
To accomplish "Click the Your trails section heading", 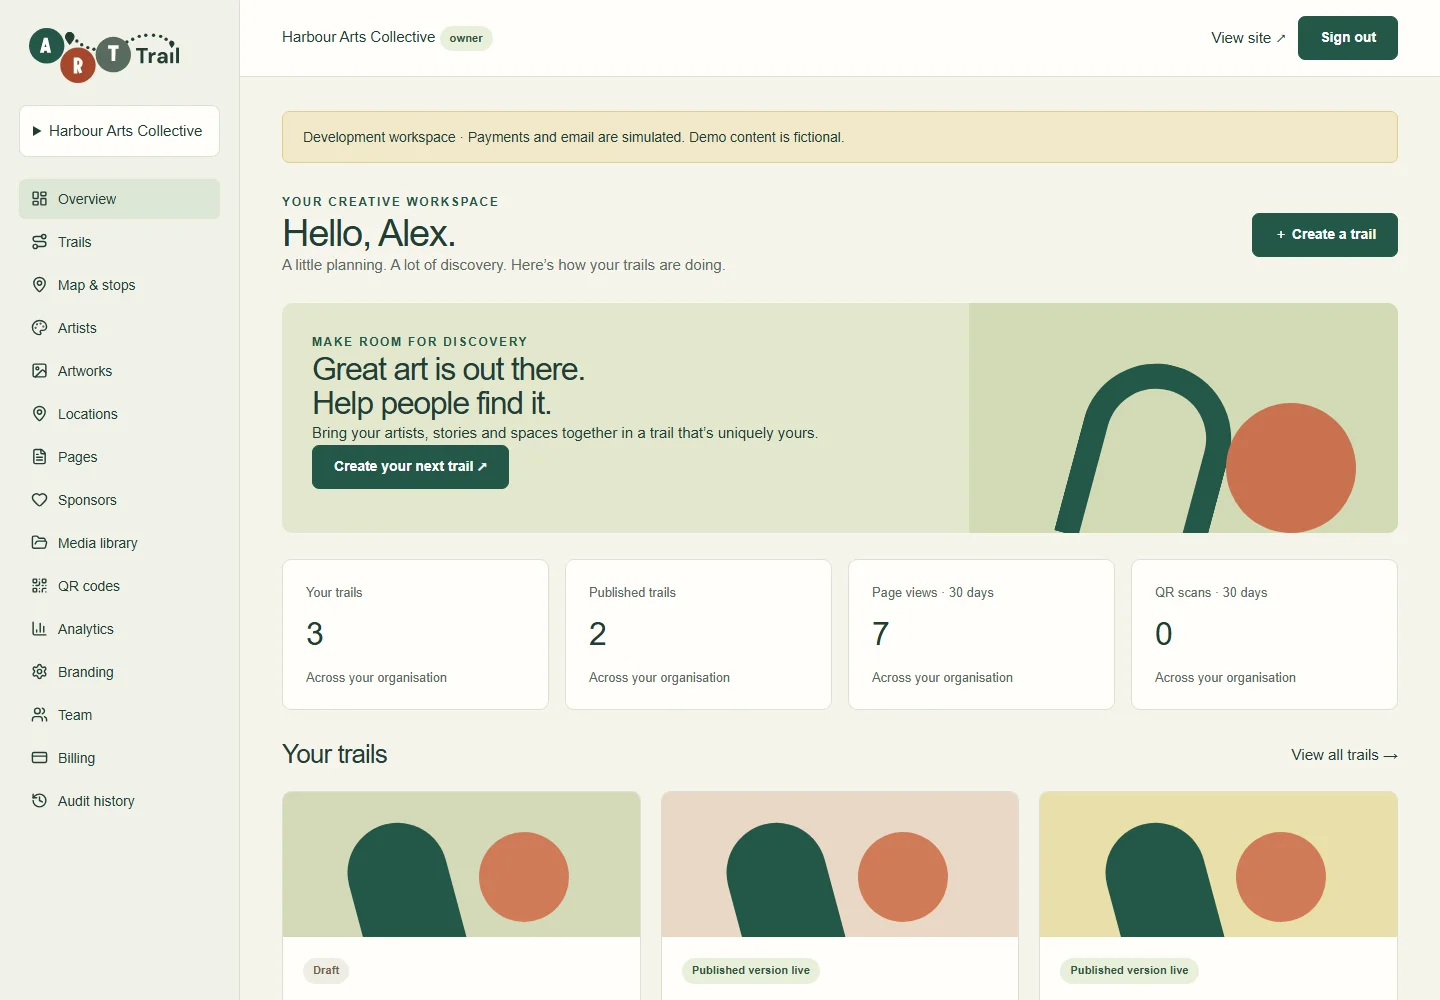I will click(x=334, y=754).
